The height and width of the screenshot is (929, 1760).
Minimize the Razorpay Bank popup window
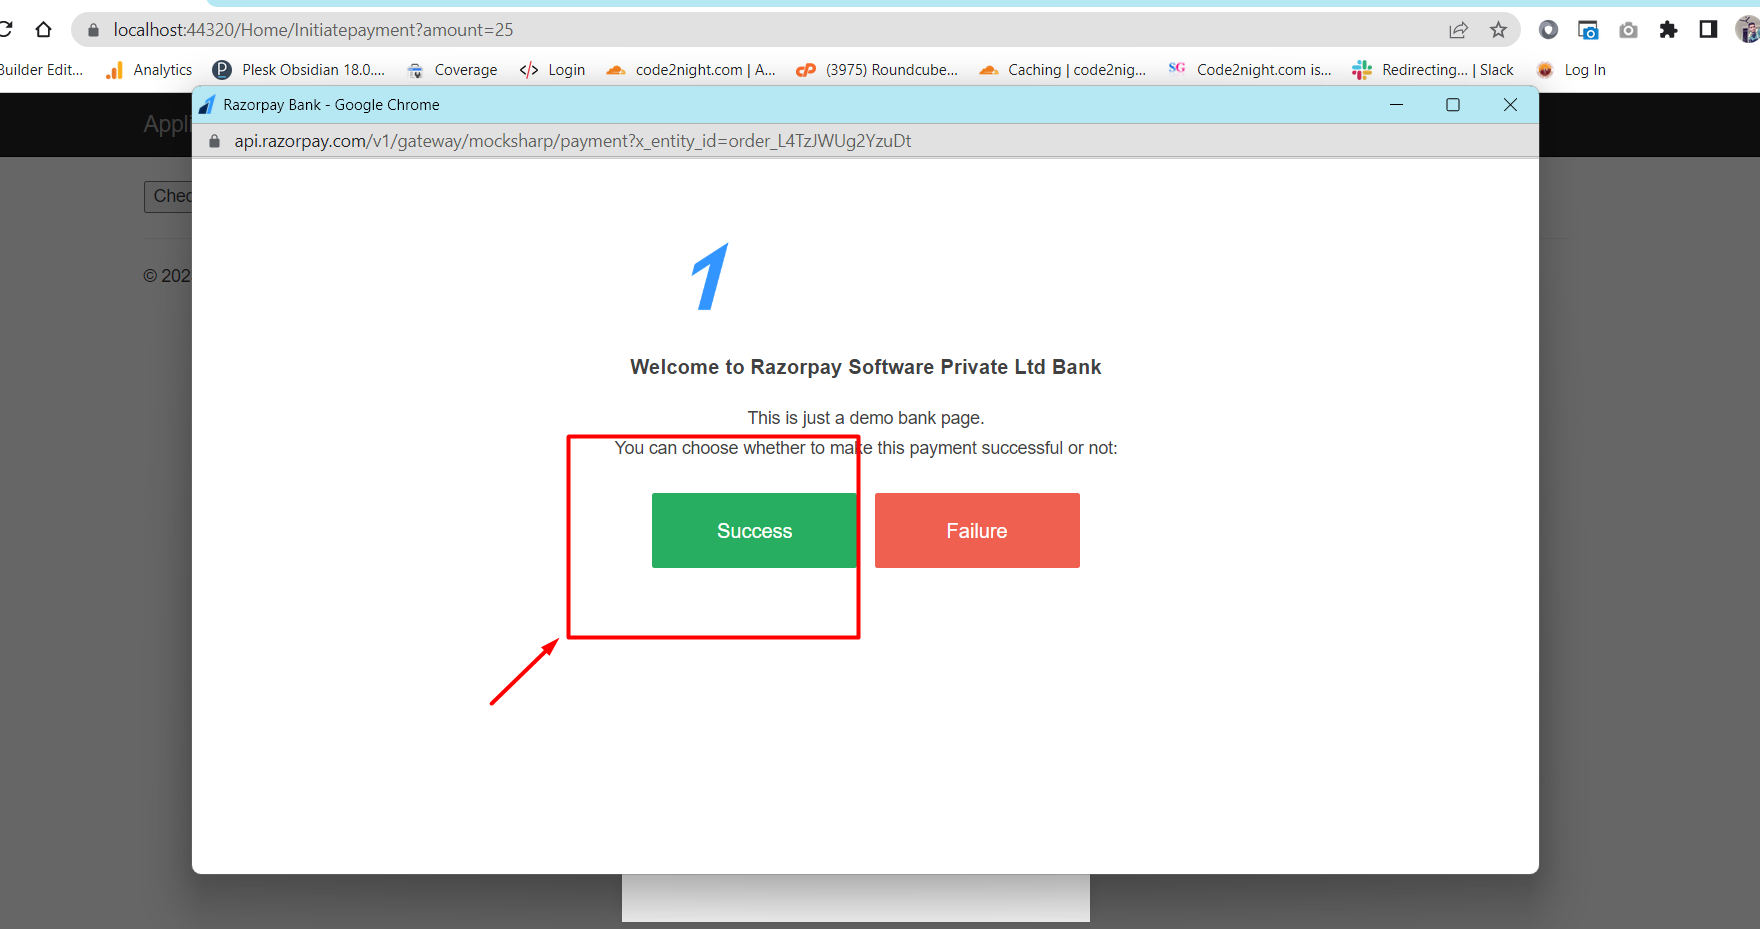coord(1396,105)
